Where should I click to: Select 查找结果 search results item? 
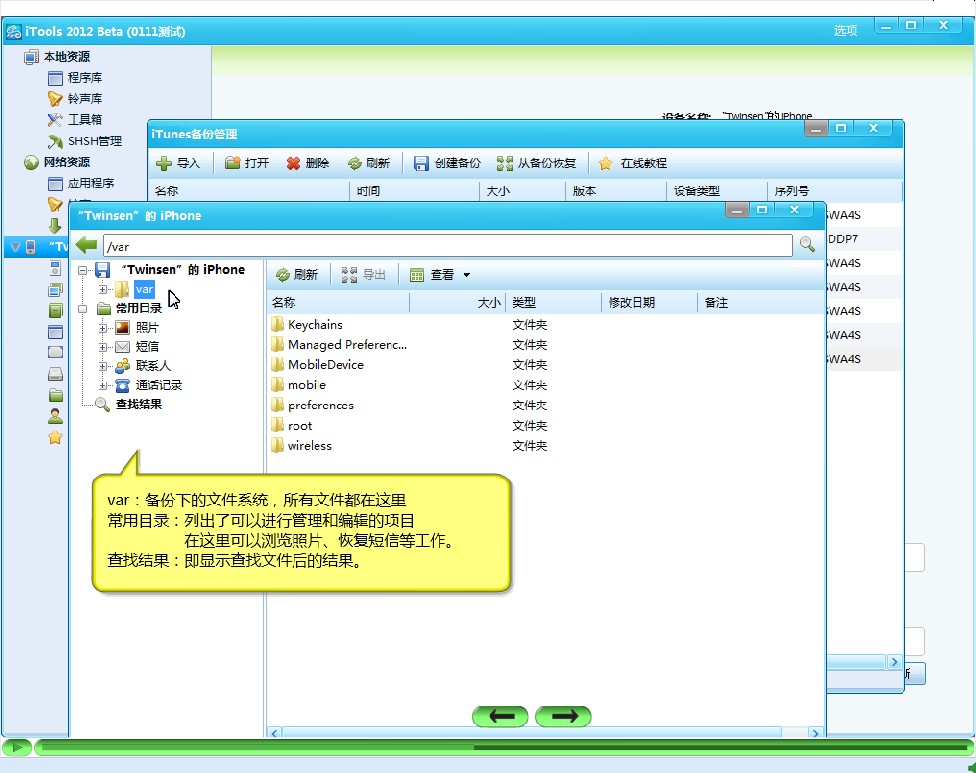(x=138, y=405)
